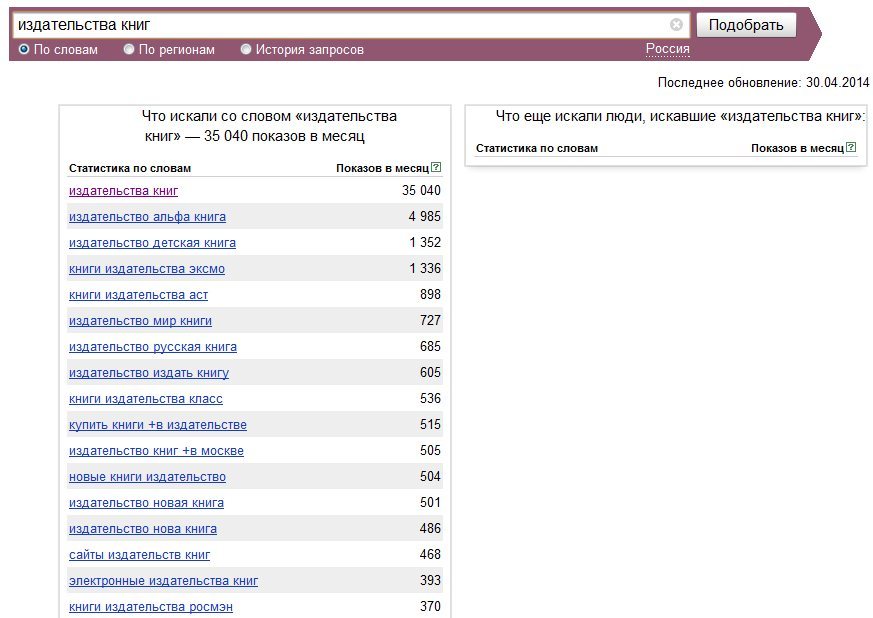Open the 'издательство русская книга' link
The image size is (873, 618).
153,347
